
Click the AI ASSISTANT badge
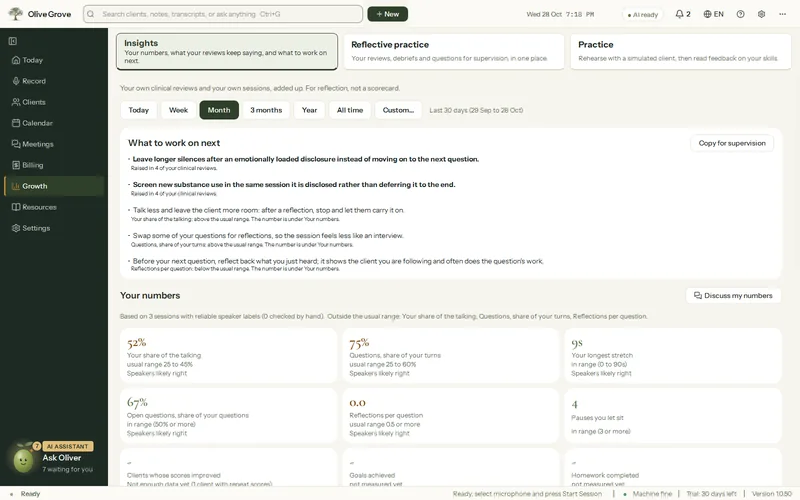68,446
